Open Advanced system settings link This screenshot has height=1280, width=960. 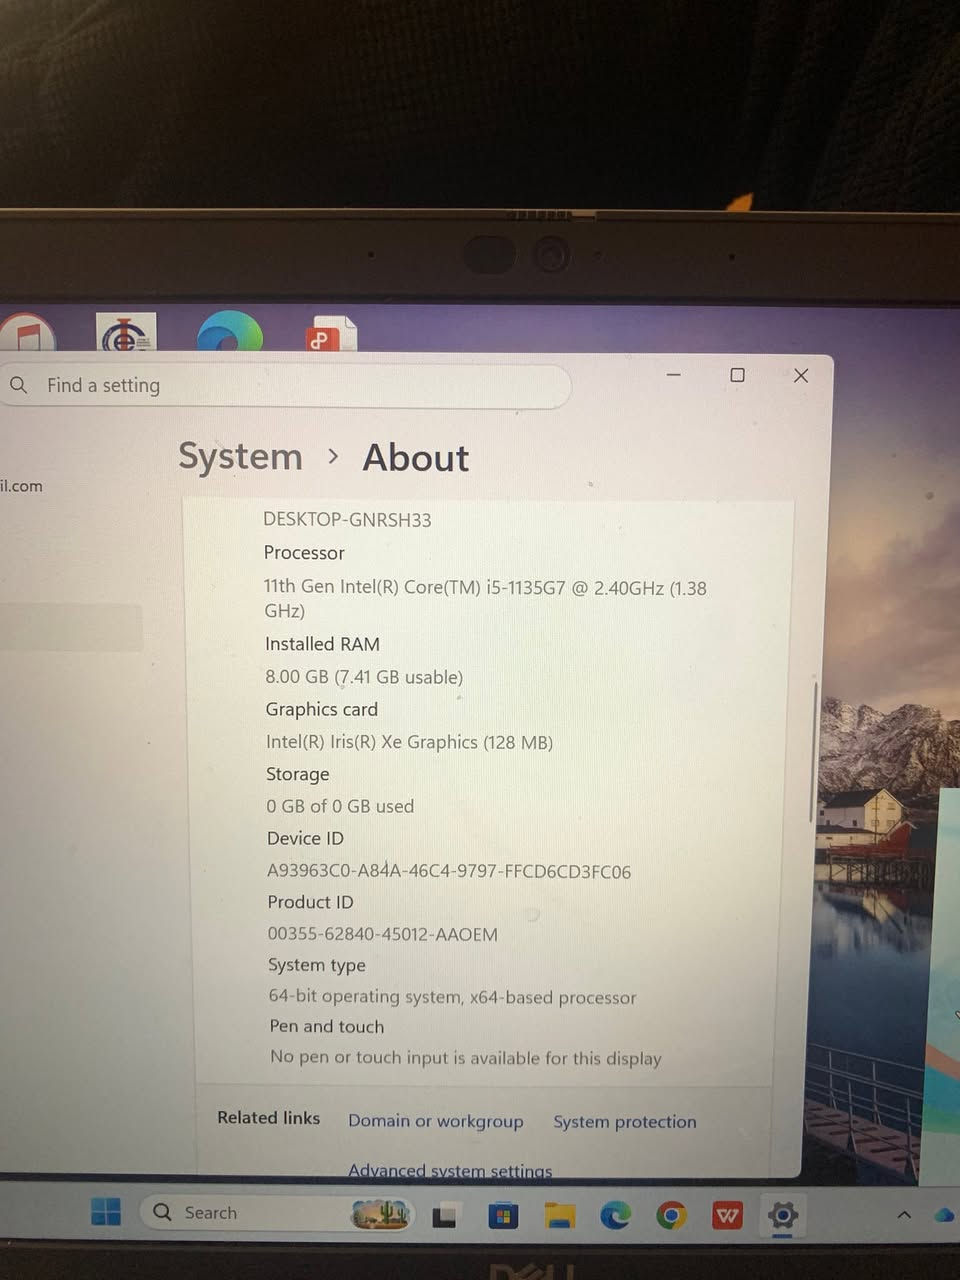point(450,1170)
